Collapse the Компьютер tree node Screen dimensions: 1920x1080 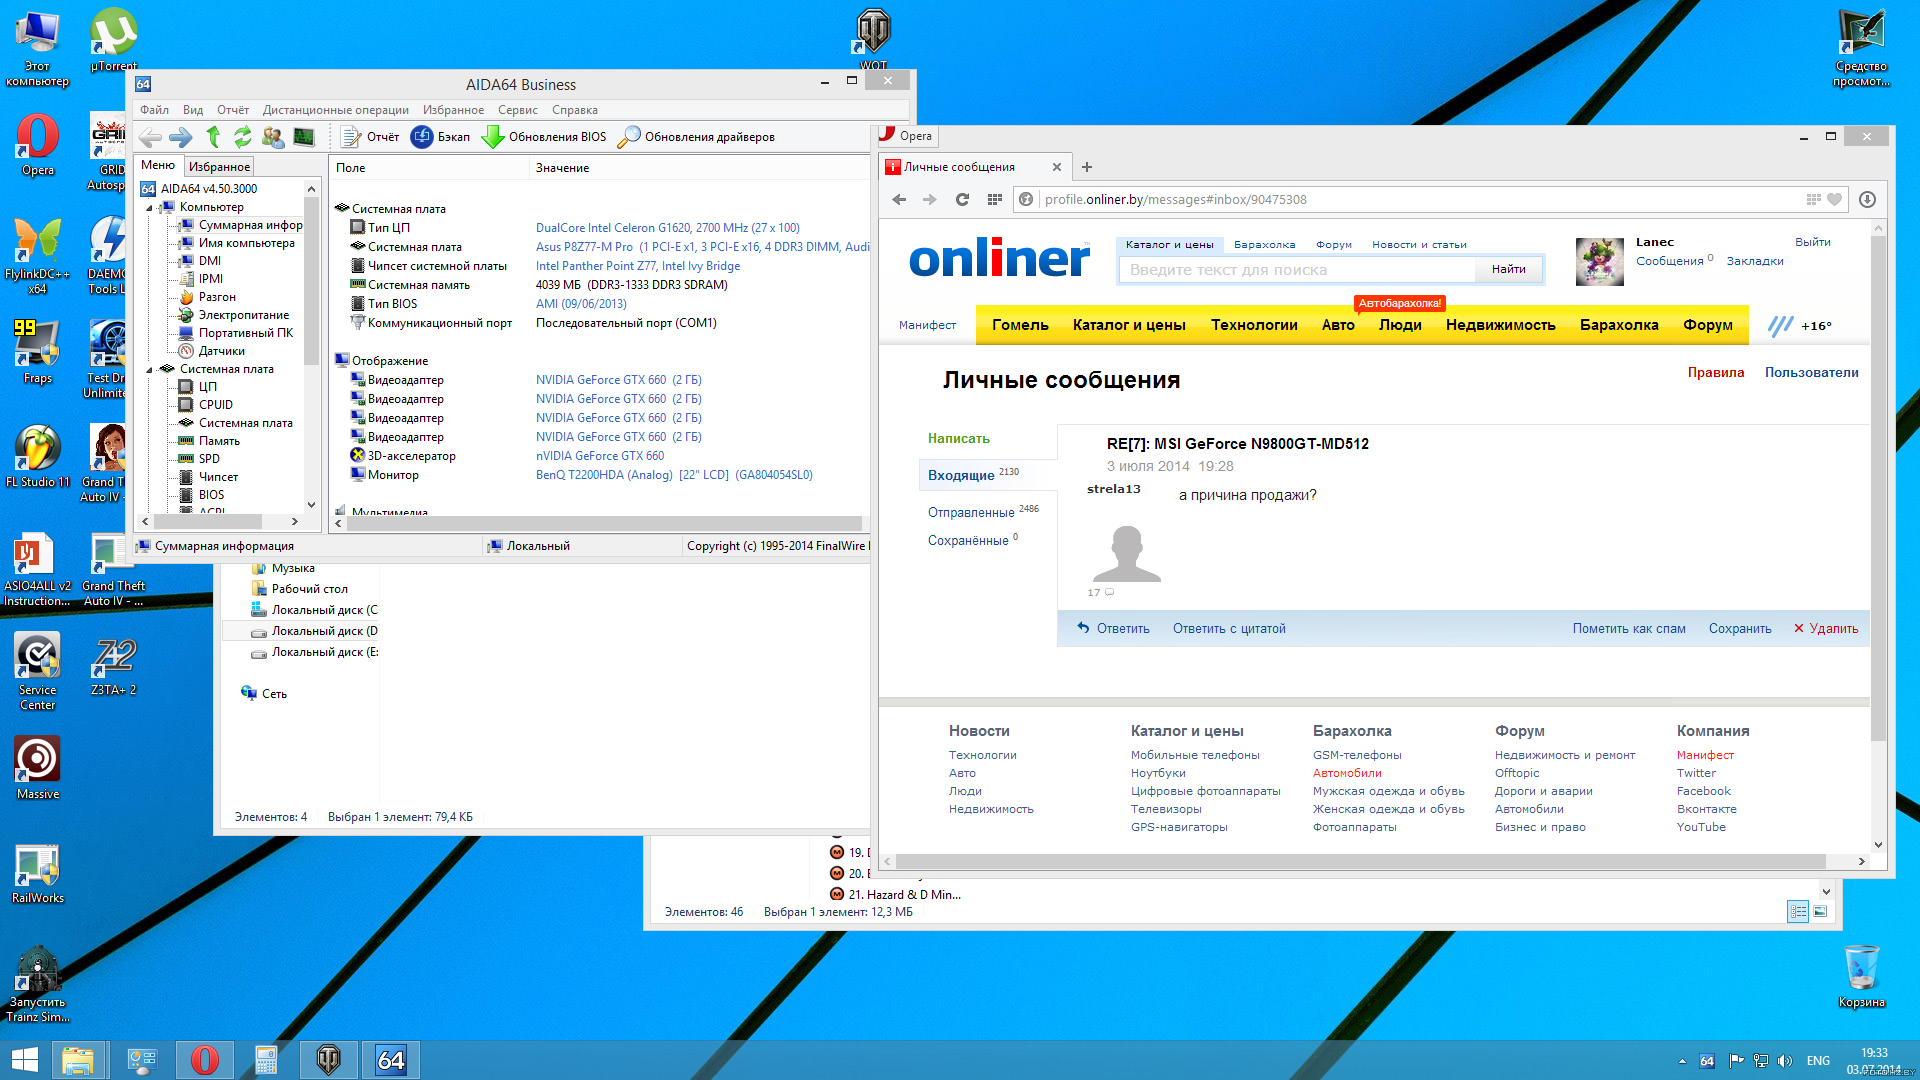coord(150,208)
